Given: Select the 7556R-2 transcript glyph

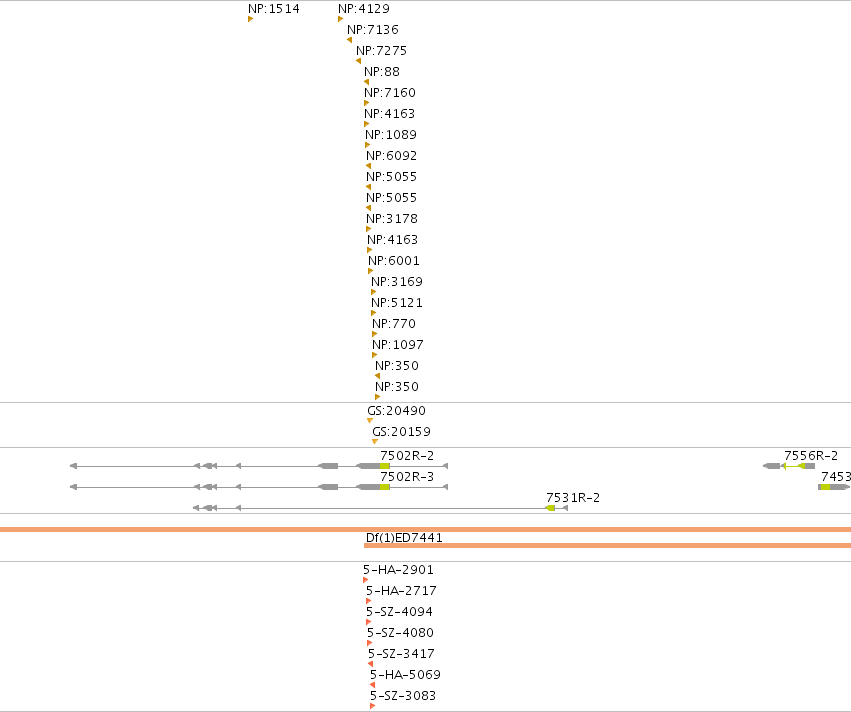Looking at the screenshot, I should [789, 466].
